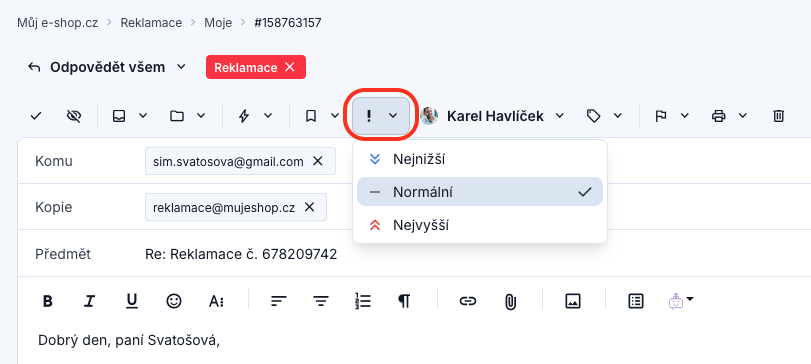Viewport: 811px width, 364px height.
Task: Select Normální priority option
Action: pos(480,192)
